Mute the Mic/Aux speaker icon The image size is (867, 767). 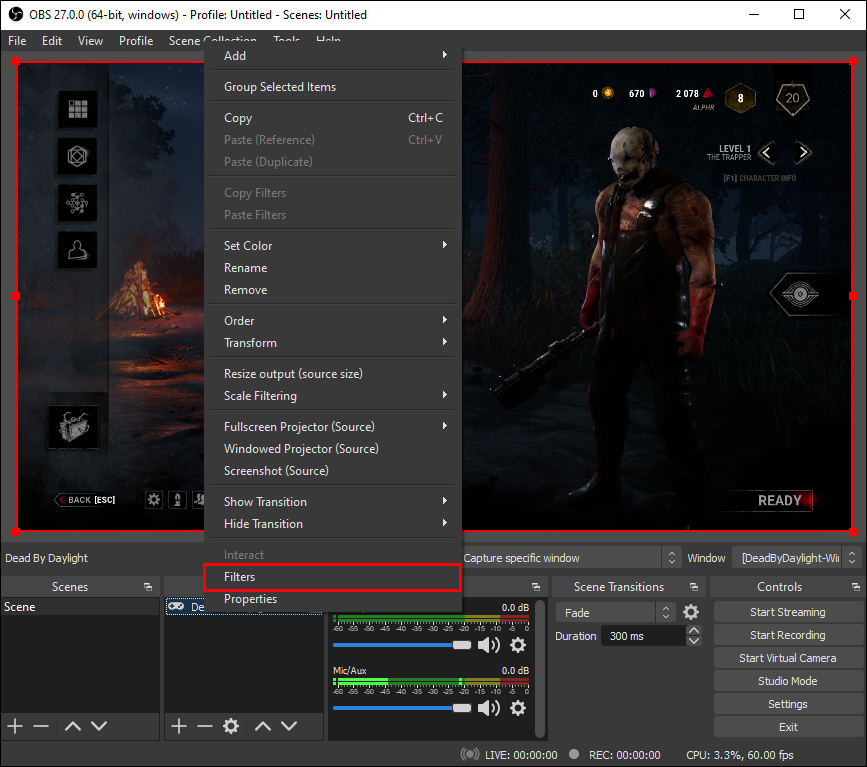(488, 708)
